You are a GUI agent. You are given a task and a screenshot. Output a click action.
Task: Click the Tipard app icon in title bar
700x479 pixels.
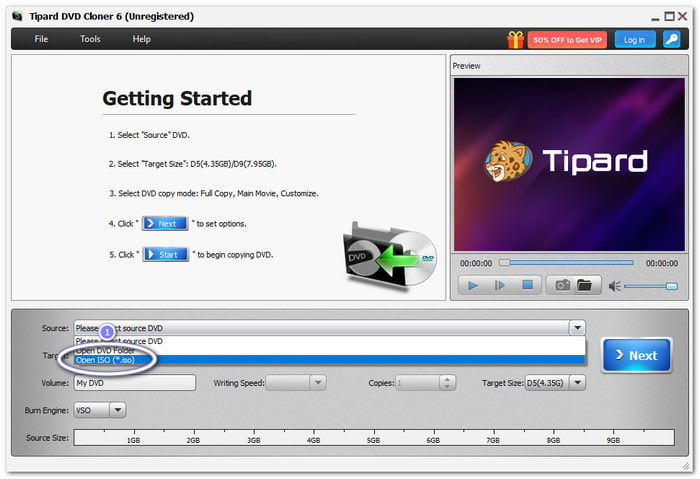pos(17,17)
